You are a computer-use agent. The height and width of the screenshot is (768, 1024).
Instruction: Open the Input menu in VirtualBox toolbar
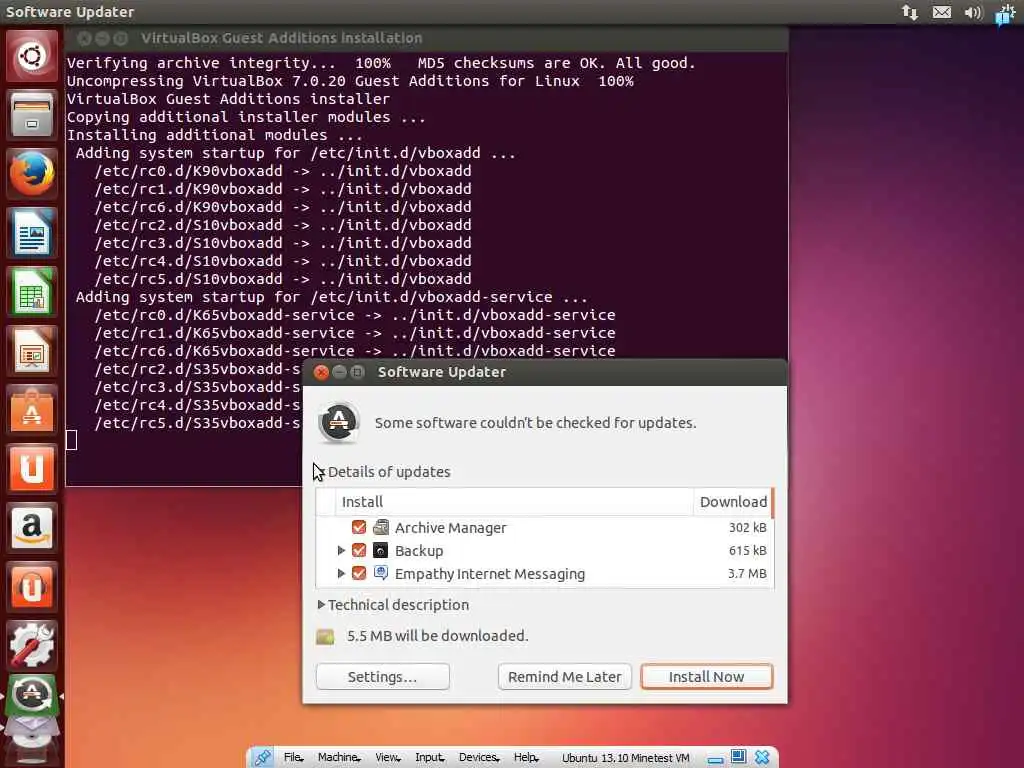coord(429,758)
